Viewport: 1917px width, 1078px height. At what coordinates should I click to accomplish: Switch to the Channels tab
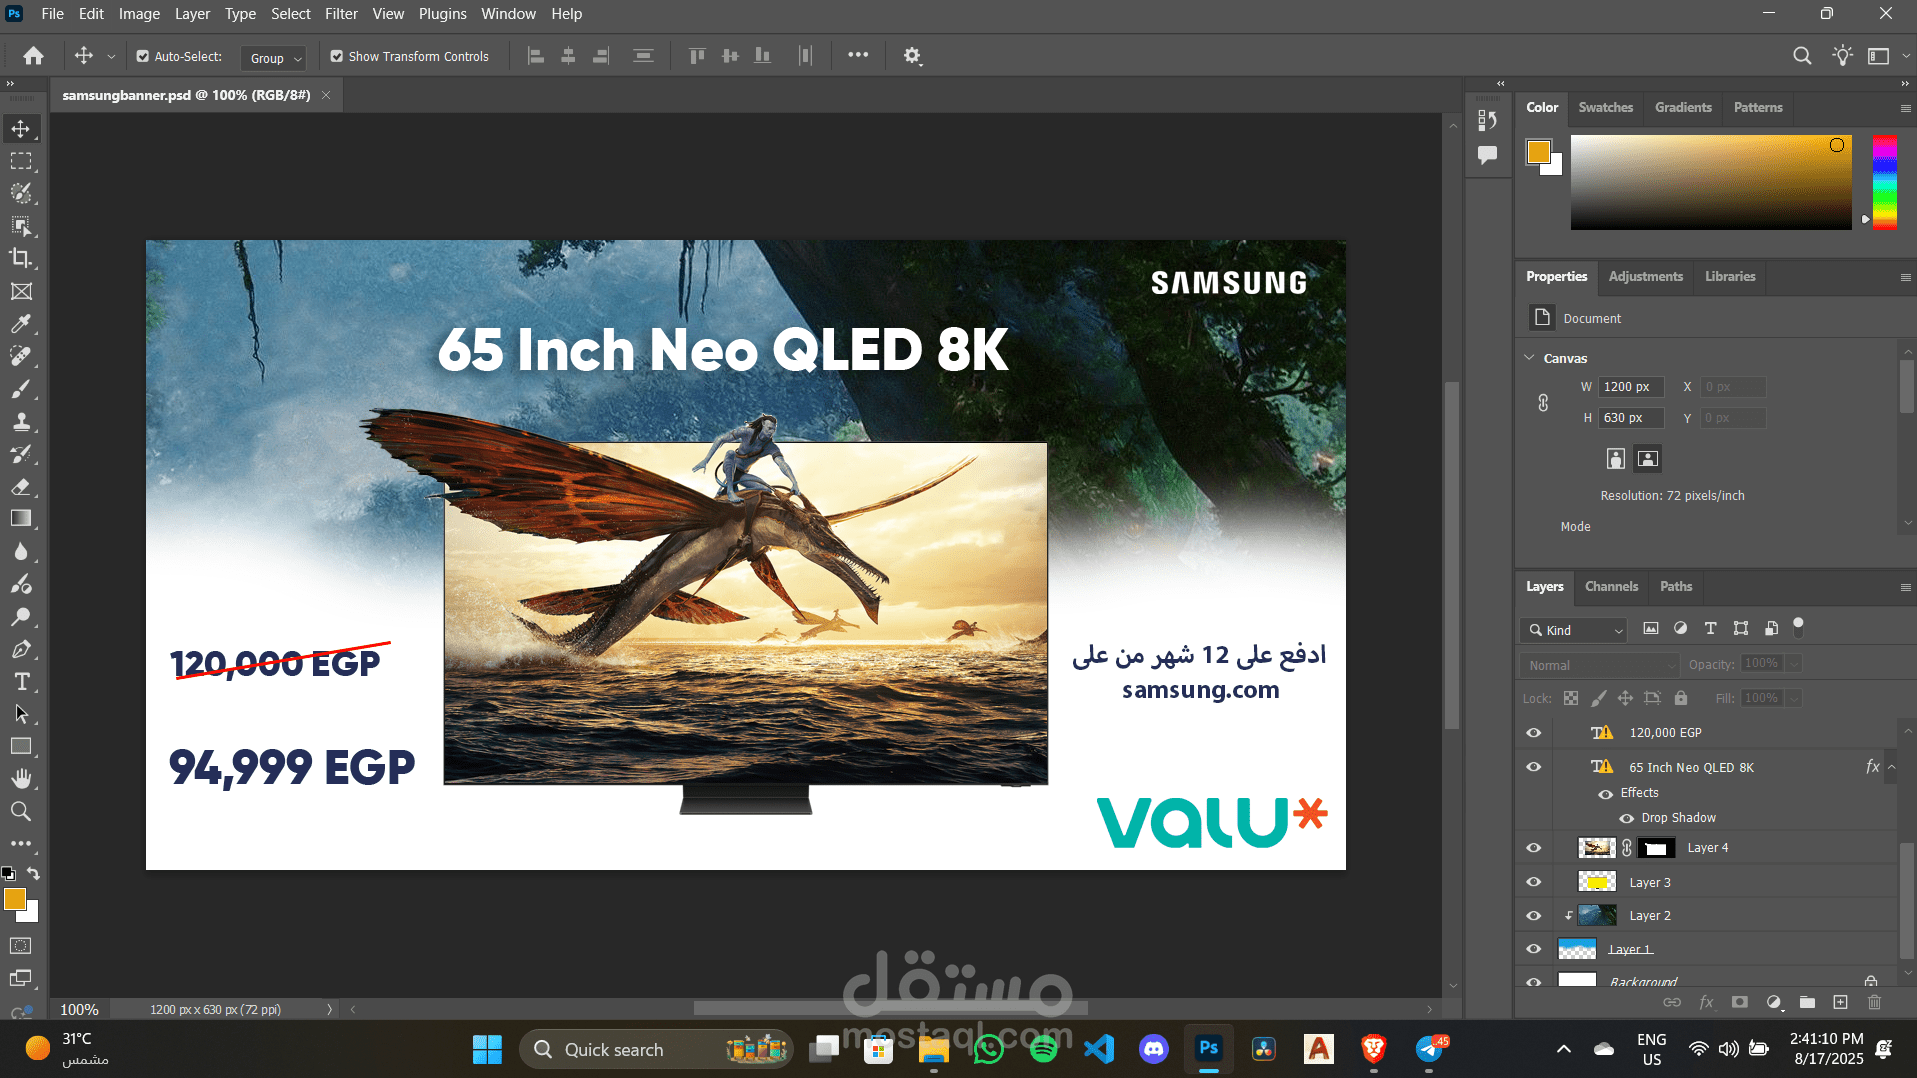(1611, 586)
